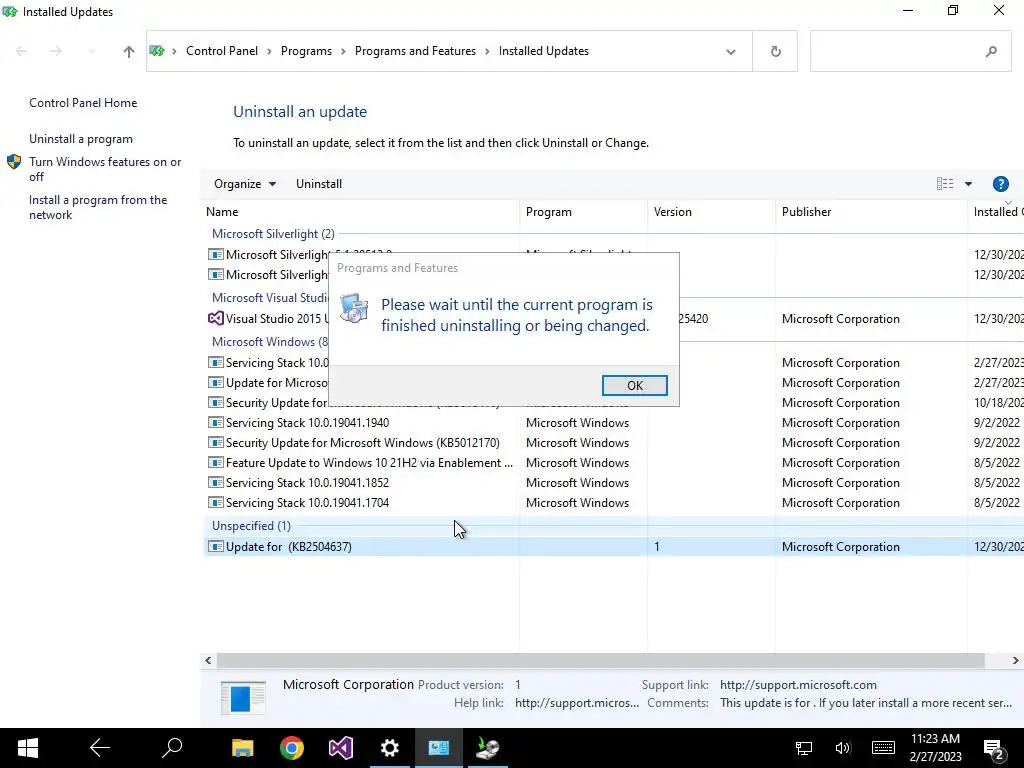Viewport: 1024px width, 768px height.
Task: Select Feature Update to Windows 10 21H2 row
Action: (x=614, y=462)
